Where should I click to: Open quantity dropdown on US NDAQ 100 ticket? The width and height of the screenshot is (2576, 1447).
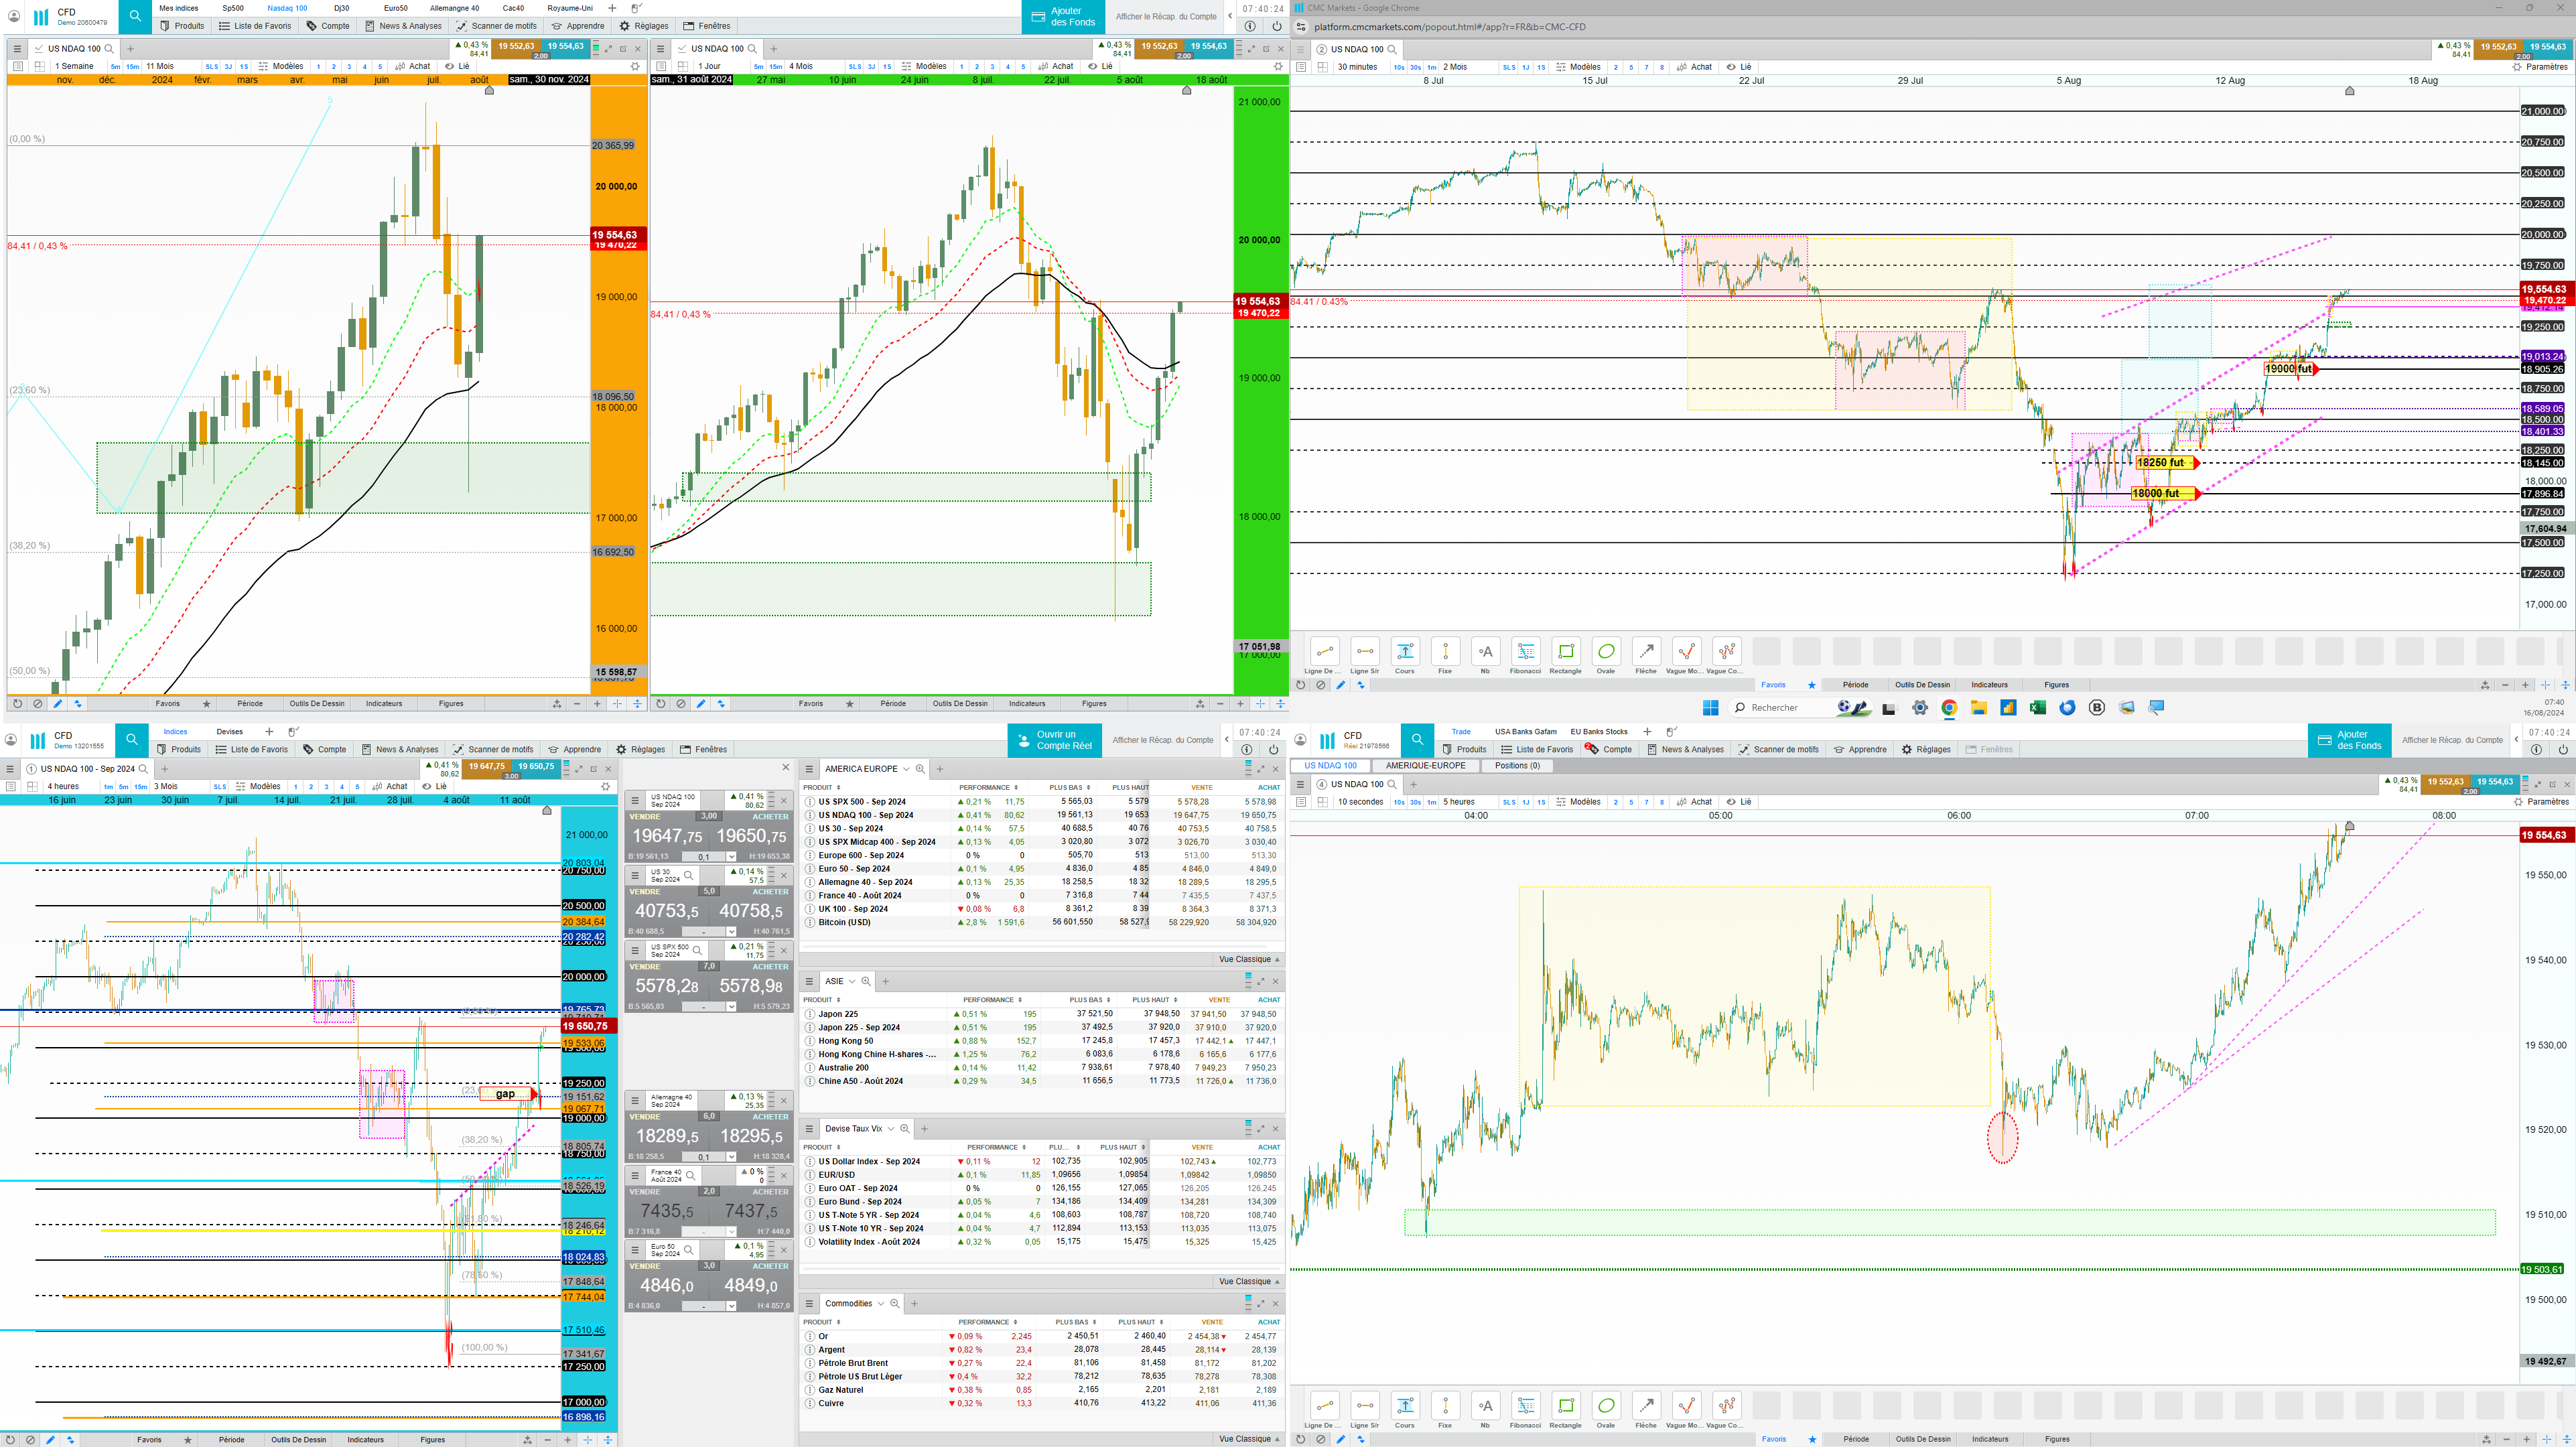coord(731,857)
